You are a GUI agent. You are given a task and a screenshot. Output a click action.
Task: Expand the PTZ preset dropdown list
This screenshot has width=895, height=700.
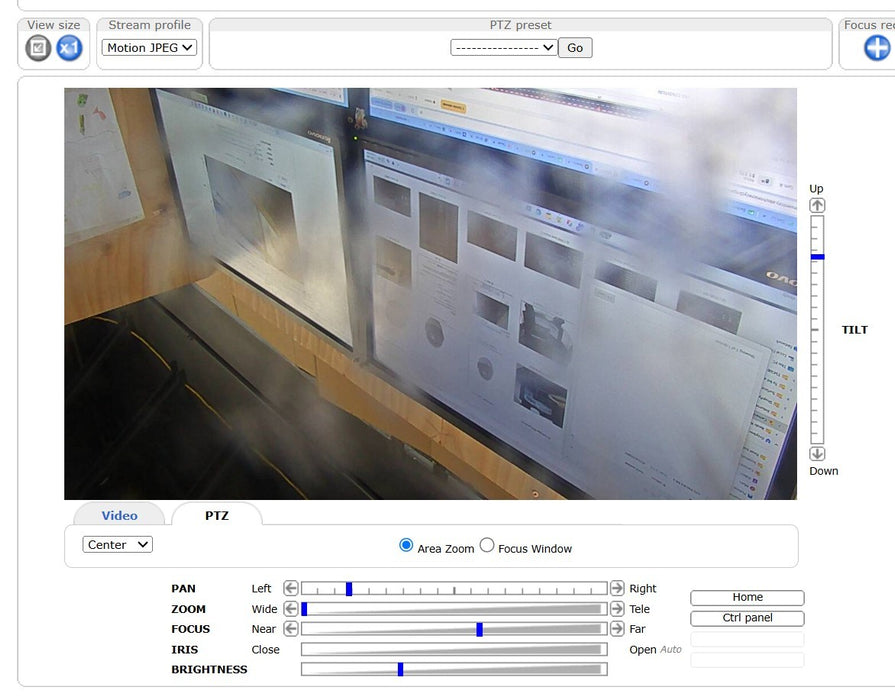[503, 47]
